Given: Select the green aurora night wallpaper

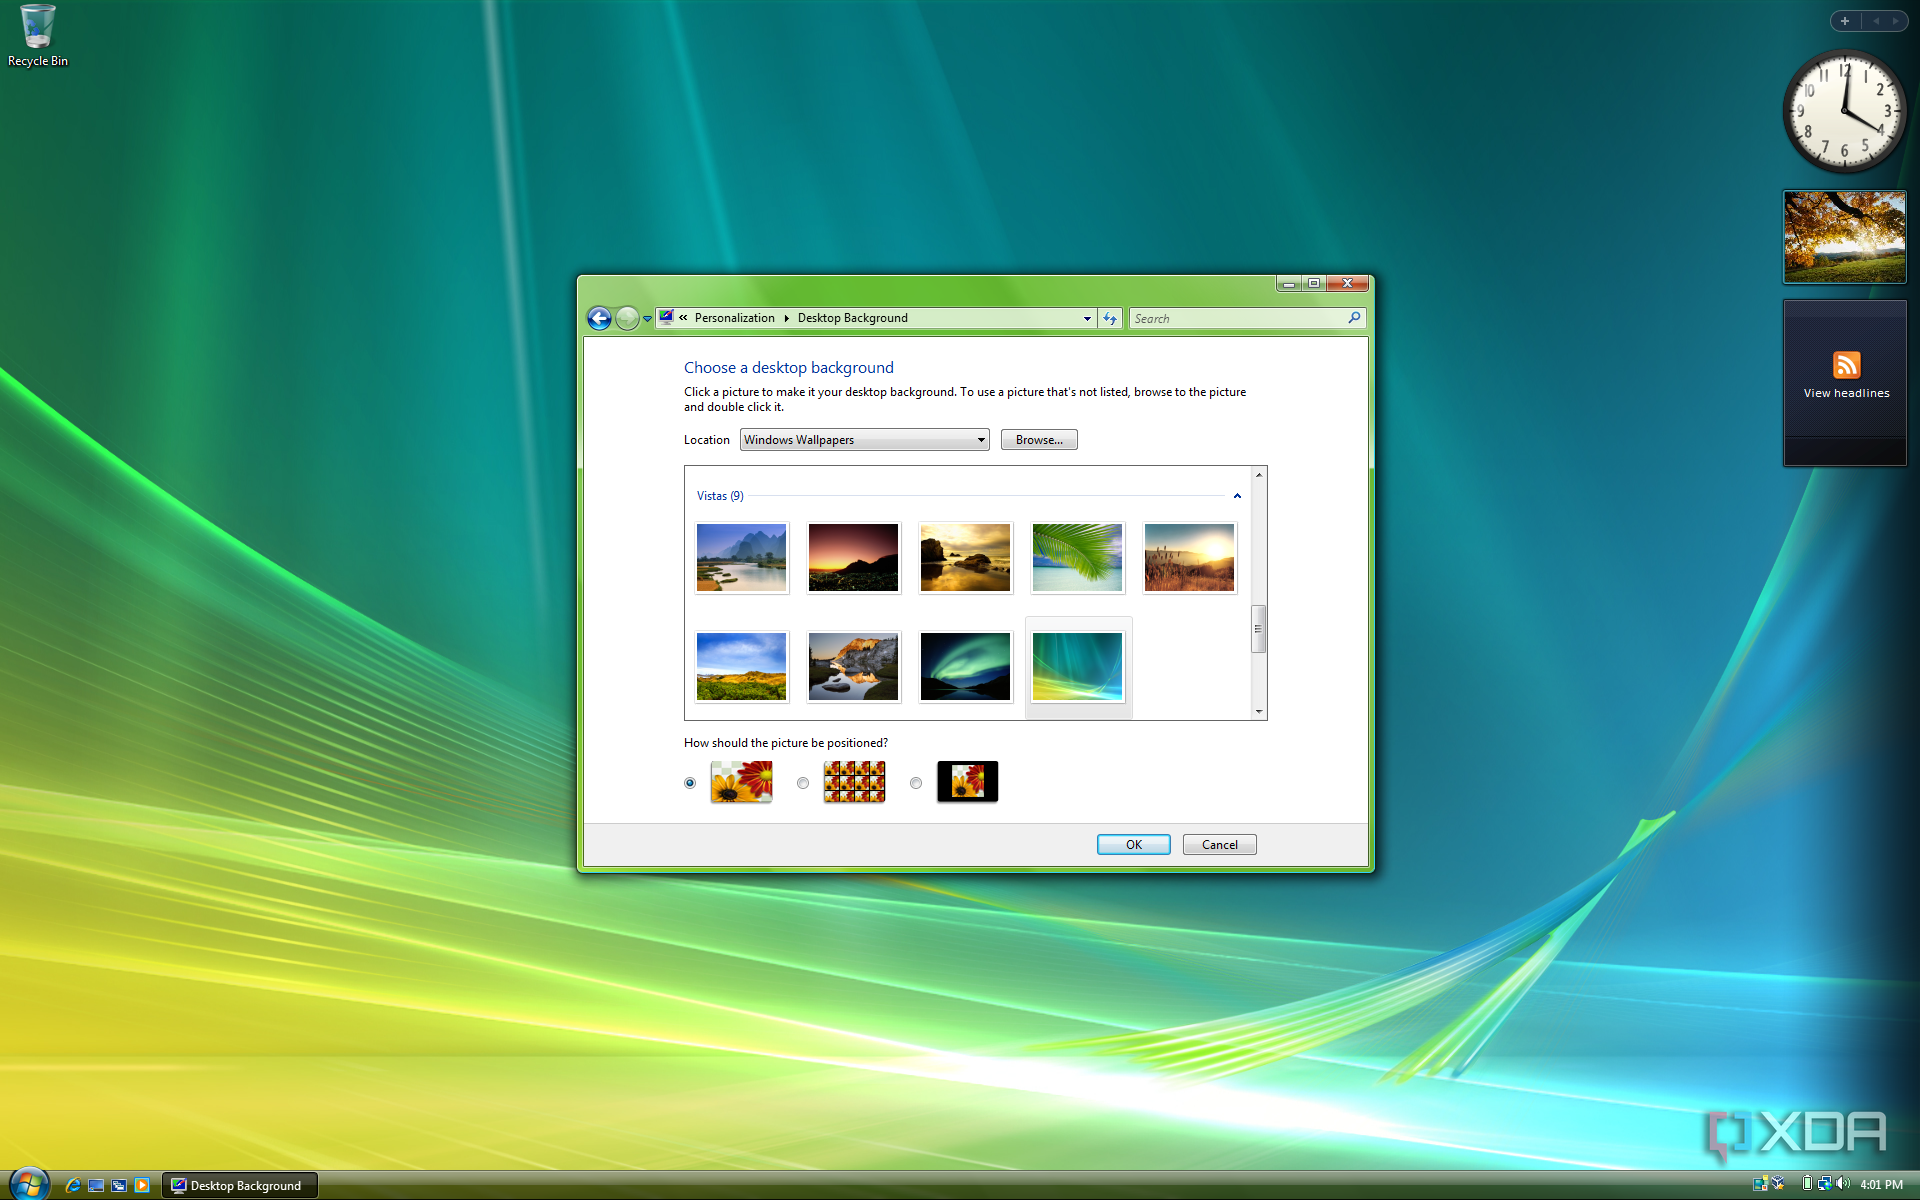Looking at the screenshot, I should [965, 667].
